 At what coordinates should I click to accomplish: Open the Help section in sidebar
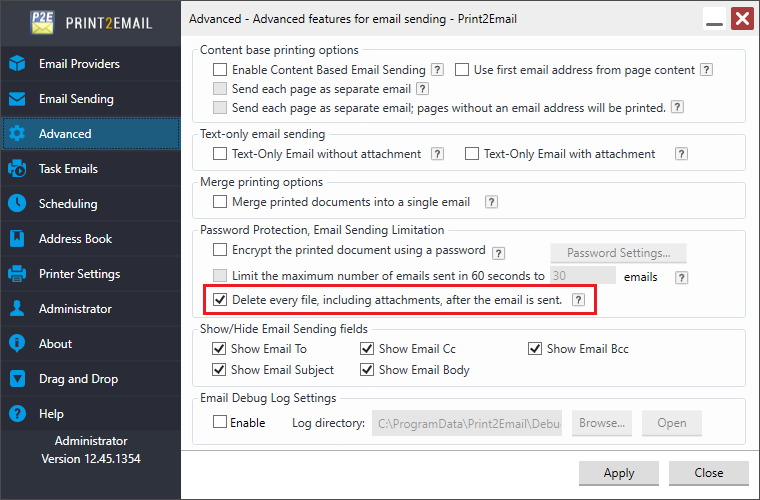tap(51, 414)
